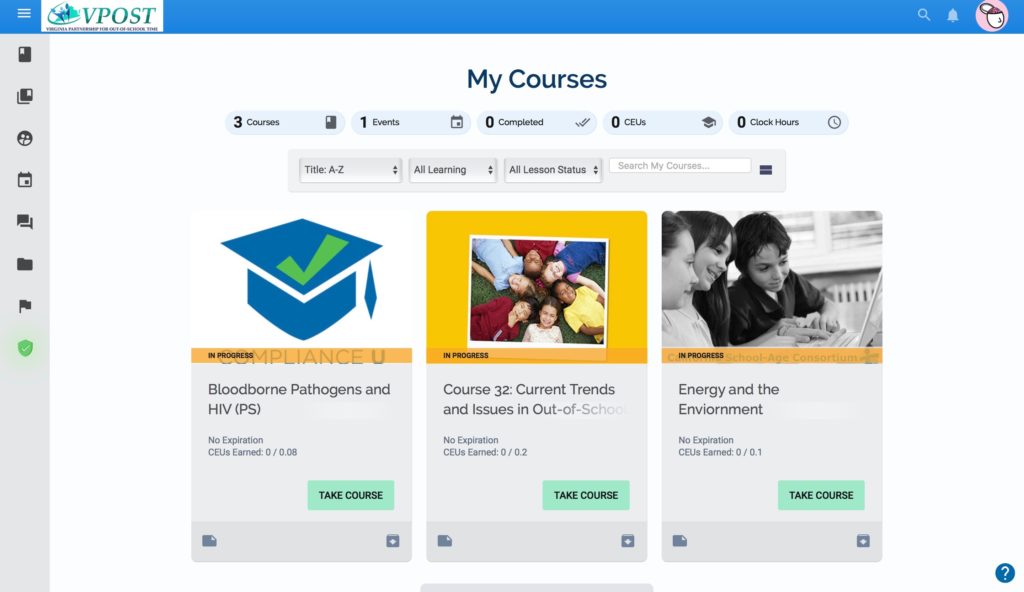Take the Energy and the Enviornment course

[x=821, y=495]
